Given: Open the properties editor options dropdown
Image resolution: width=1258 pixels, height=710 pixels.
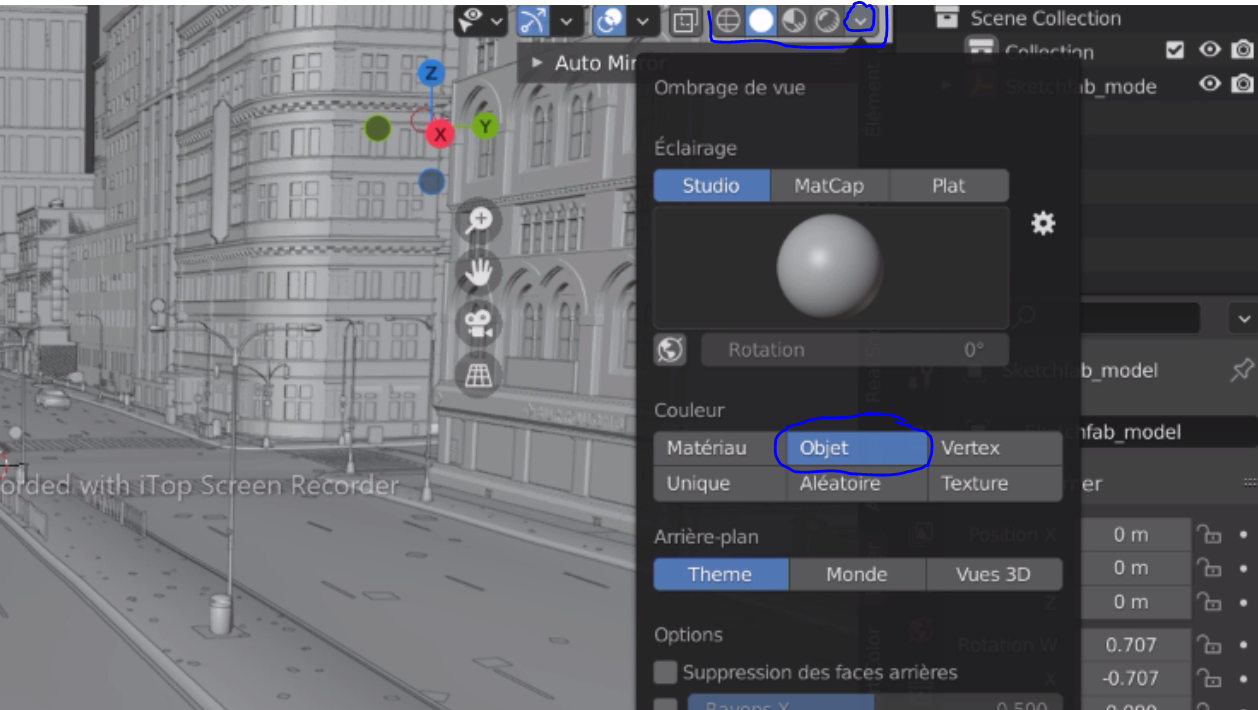Looking at the screenshot, I should coord(1243,319).
